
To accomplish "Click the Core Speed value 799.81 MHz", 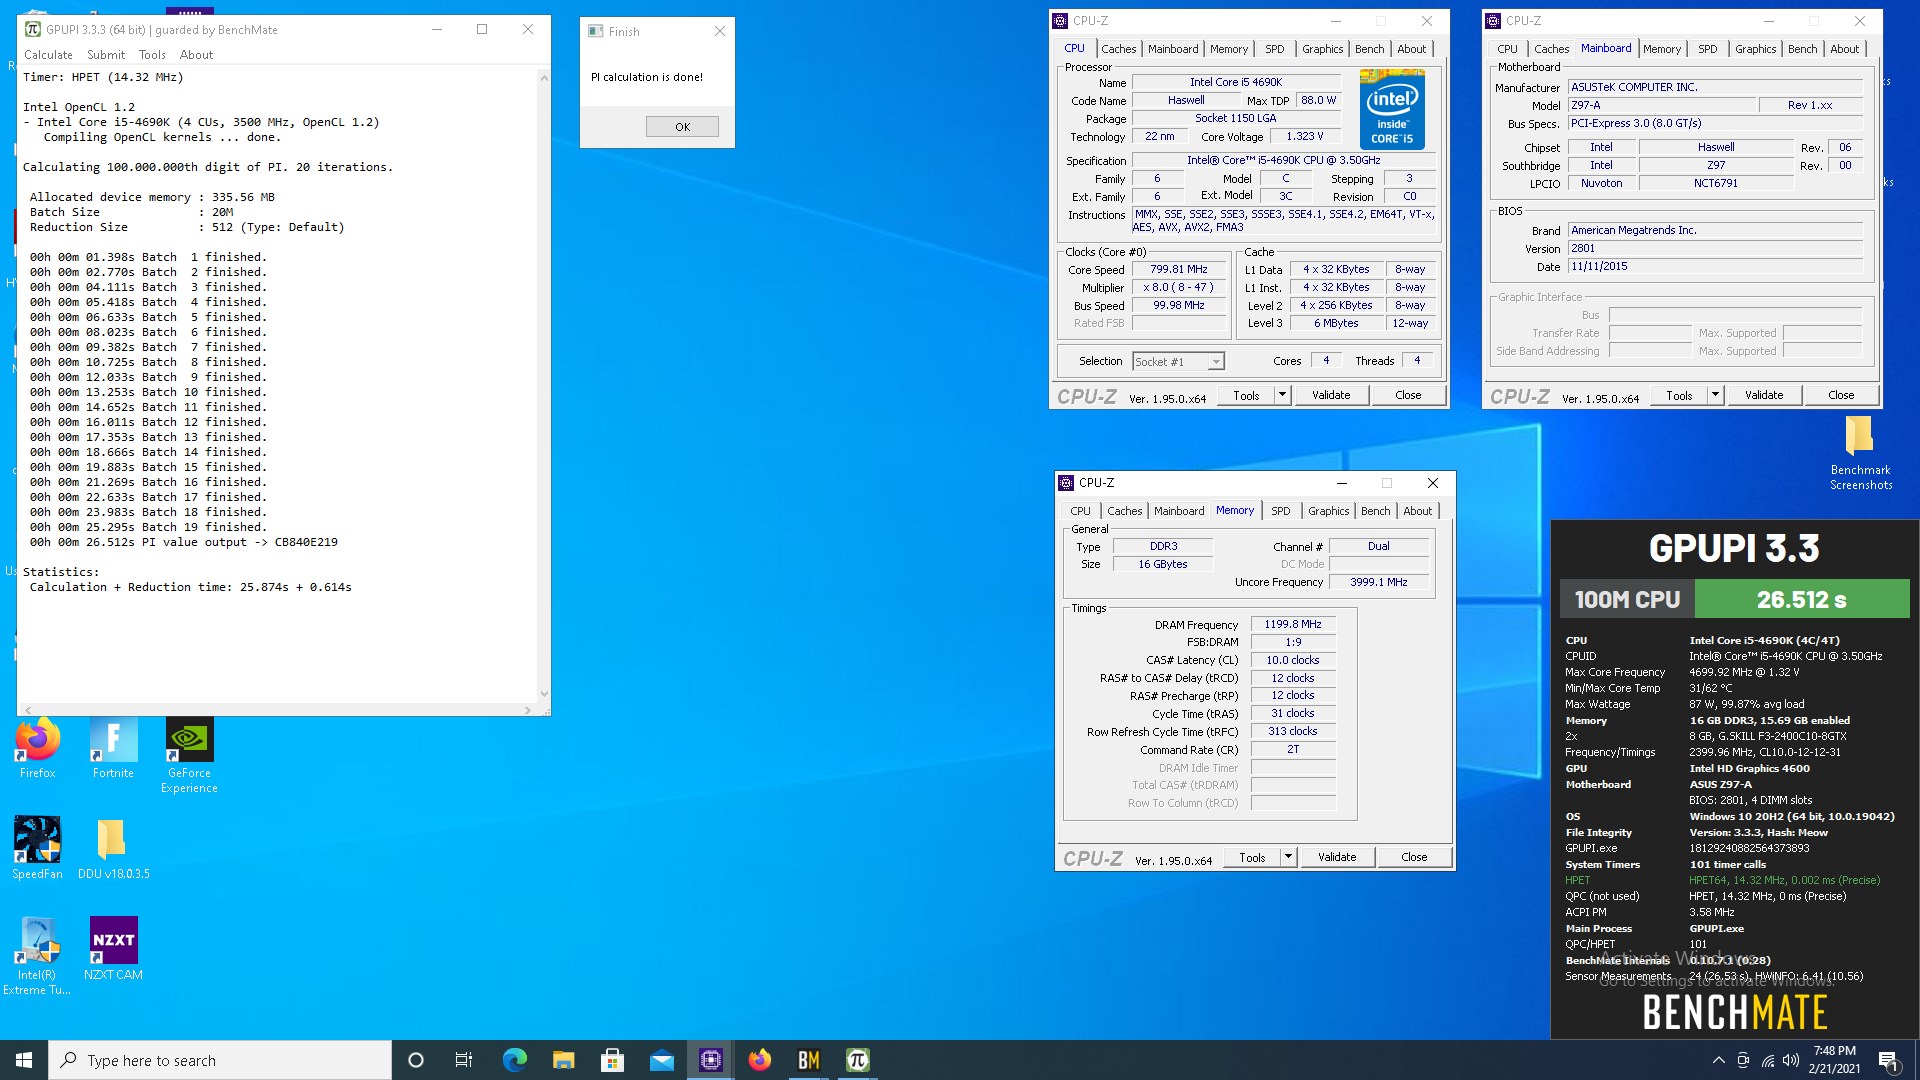I will pyautogui.click(x=1178, y=269).
